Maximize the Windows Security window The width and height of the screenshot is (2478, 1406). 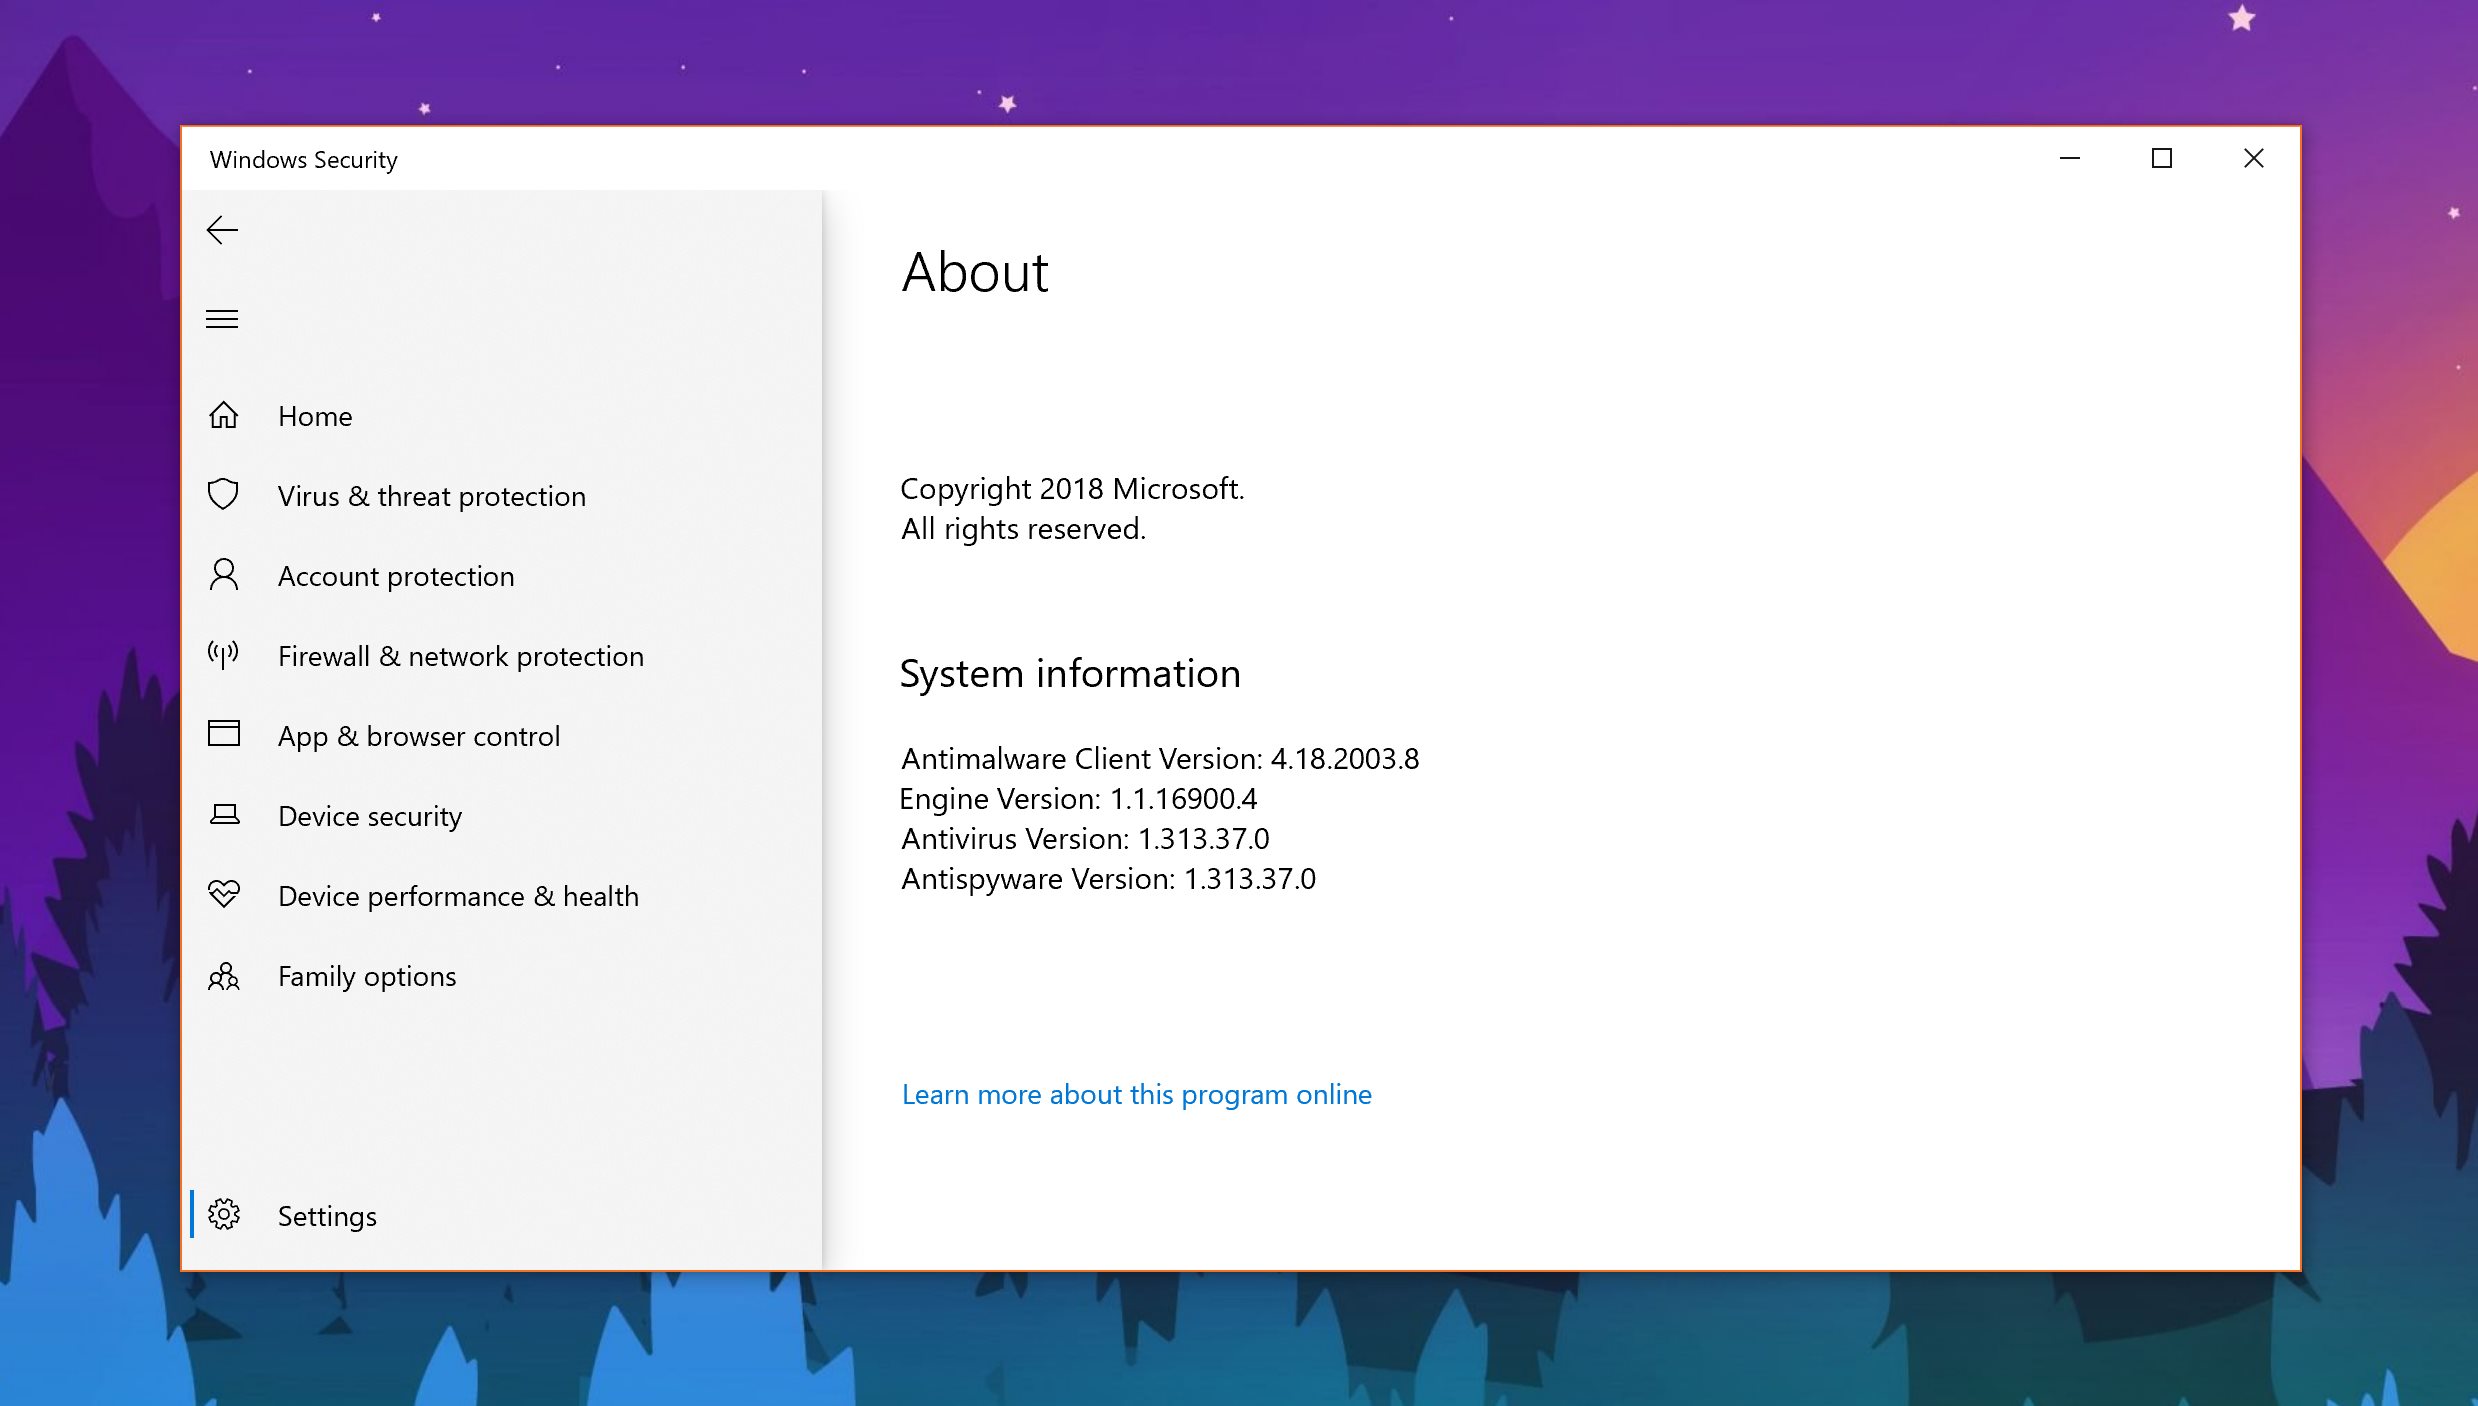(x=2162, y=158)
